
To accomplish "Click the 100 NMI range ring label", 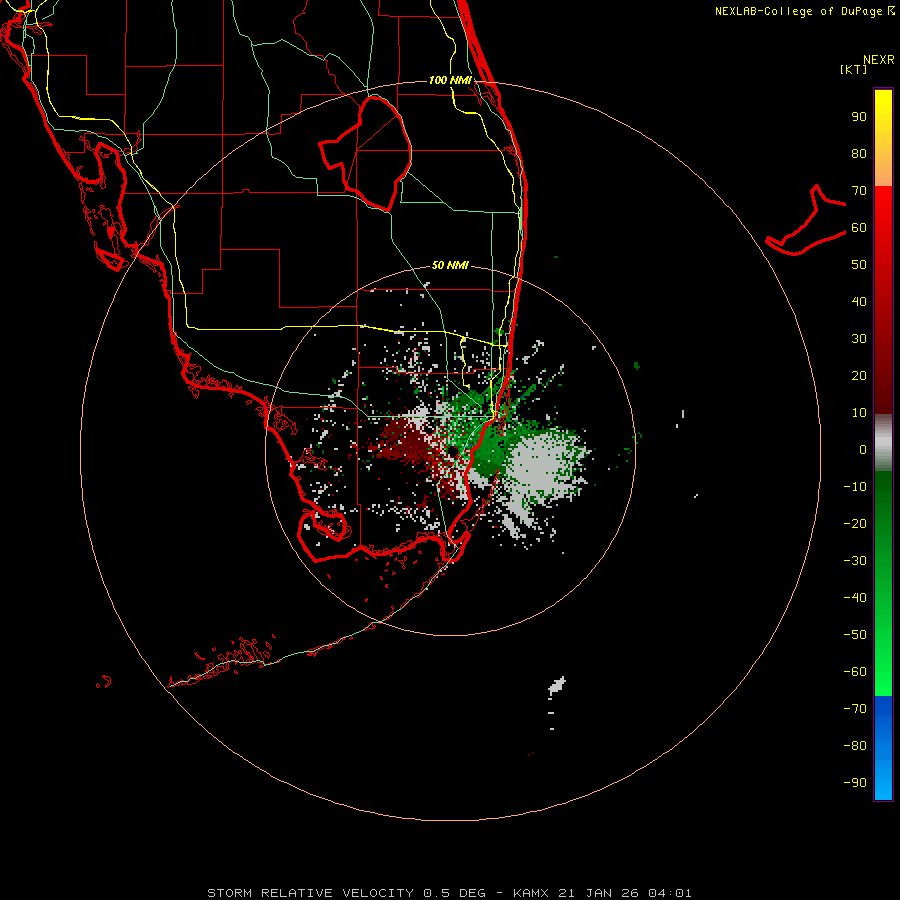I will (x=450, y=80).
